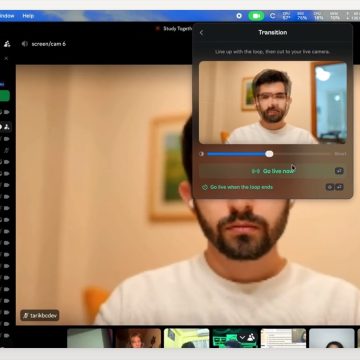Viewport: 360px width, 360px height.
Task: Open the yellow room participant thumbnail
Action: tap(187, 338)
